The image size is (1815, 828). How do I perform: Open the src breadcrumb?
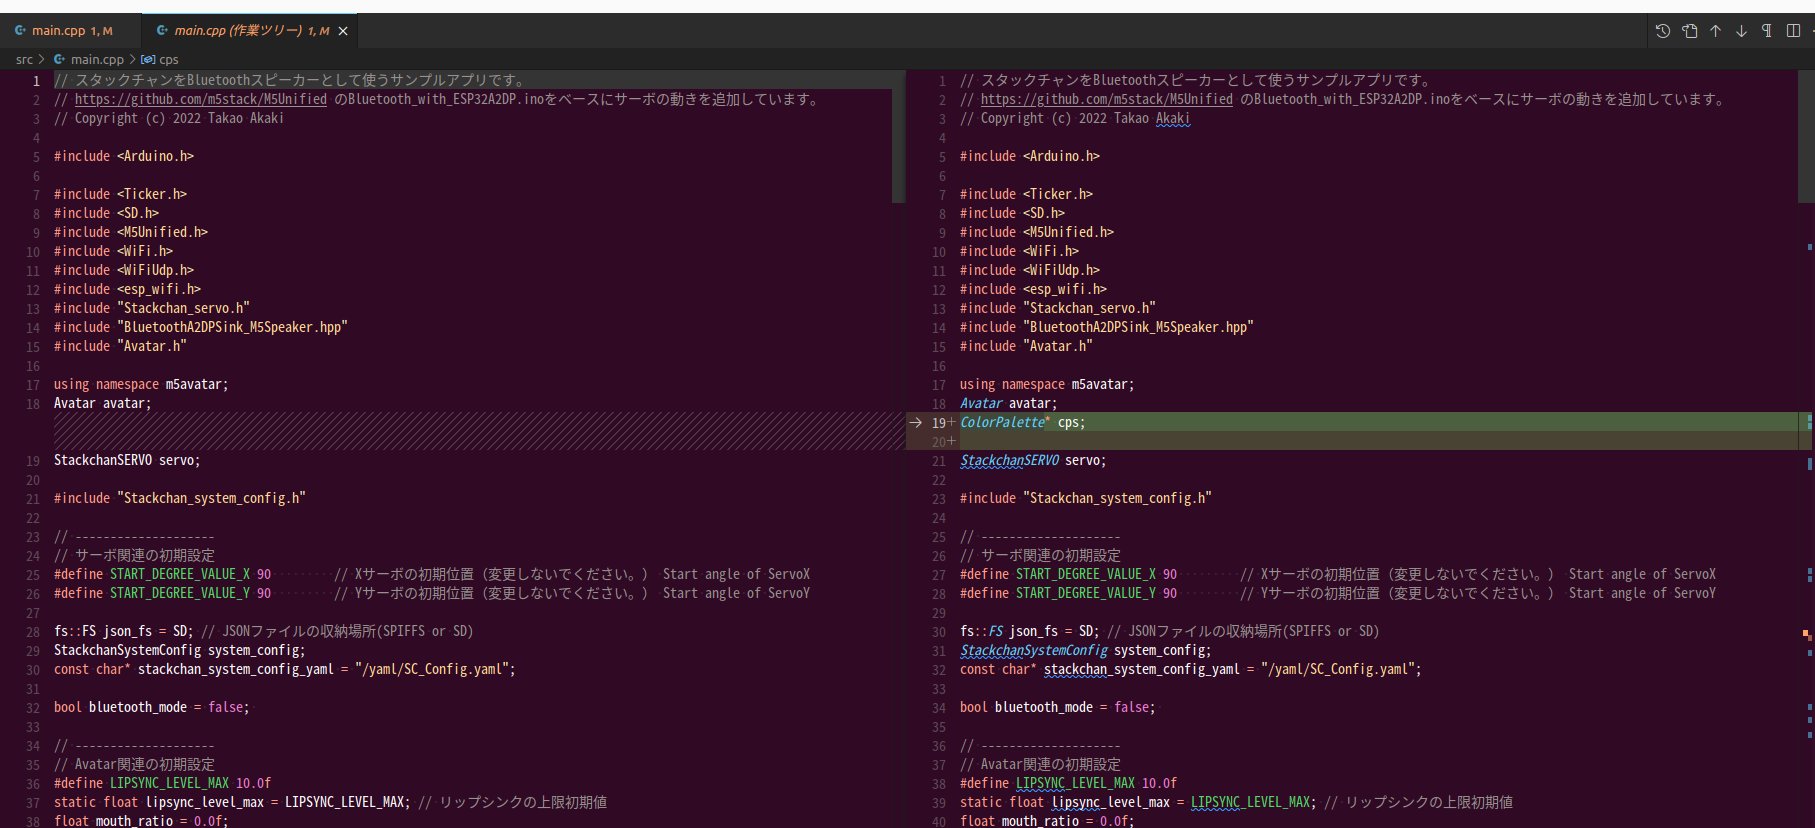[x=24, y=60]
